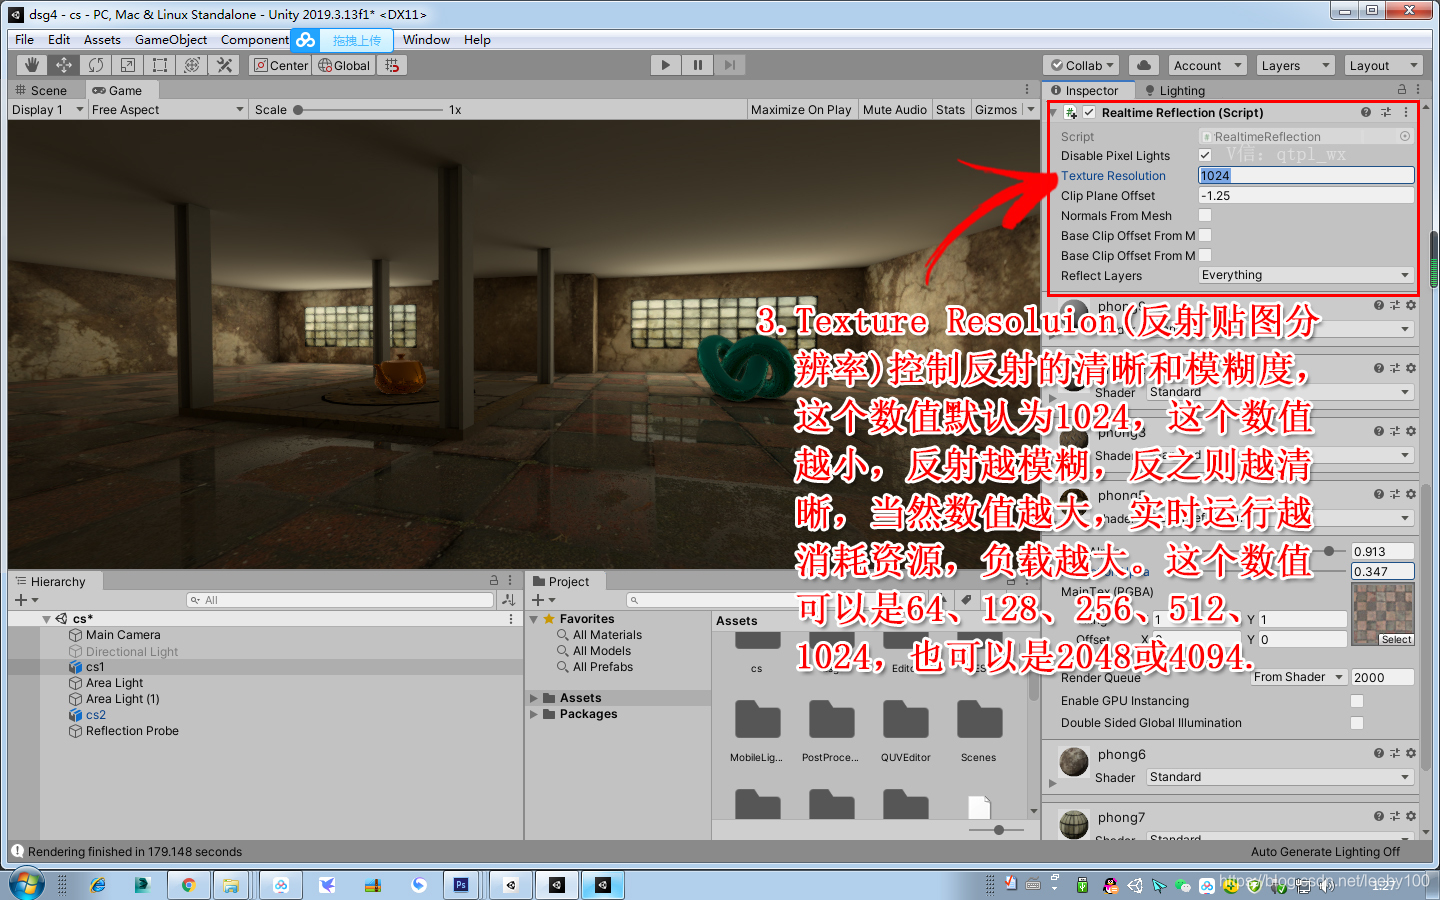This screenshot has width=1440, height=900.
Task: Open the GameObject menu
Action: 171,40
